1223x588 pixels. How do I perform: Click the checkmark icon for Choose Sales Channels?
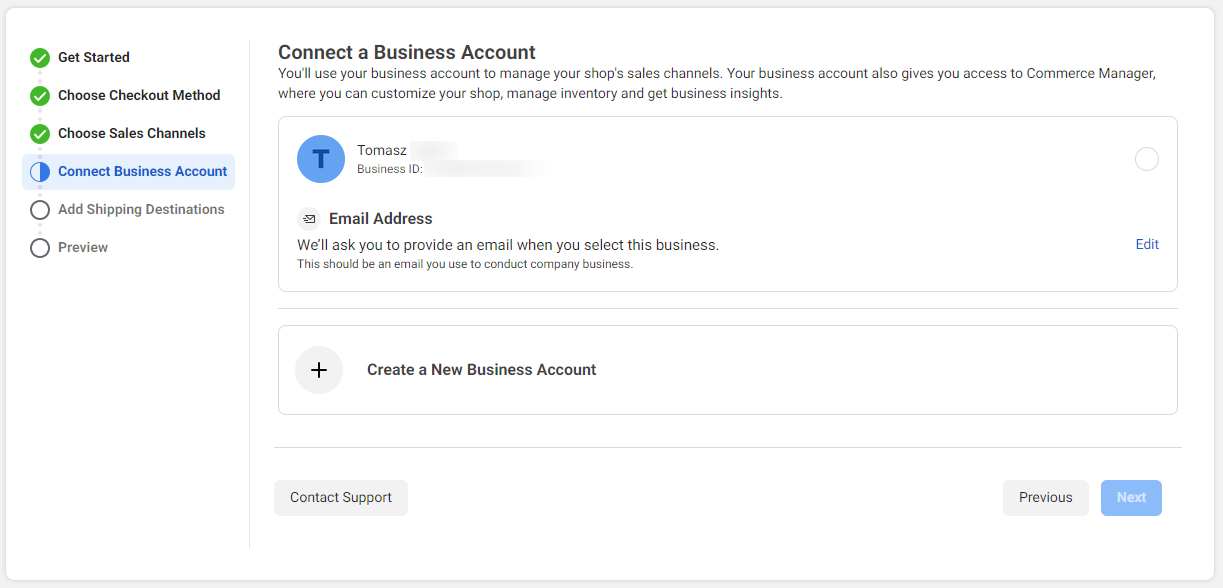(x=40, y=133)
